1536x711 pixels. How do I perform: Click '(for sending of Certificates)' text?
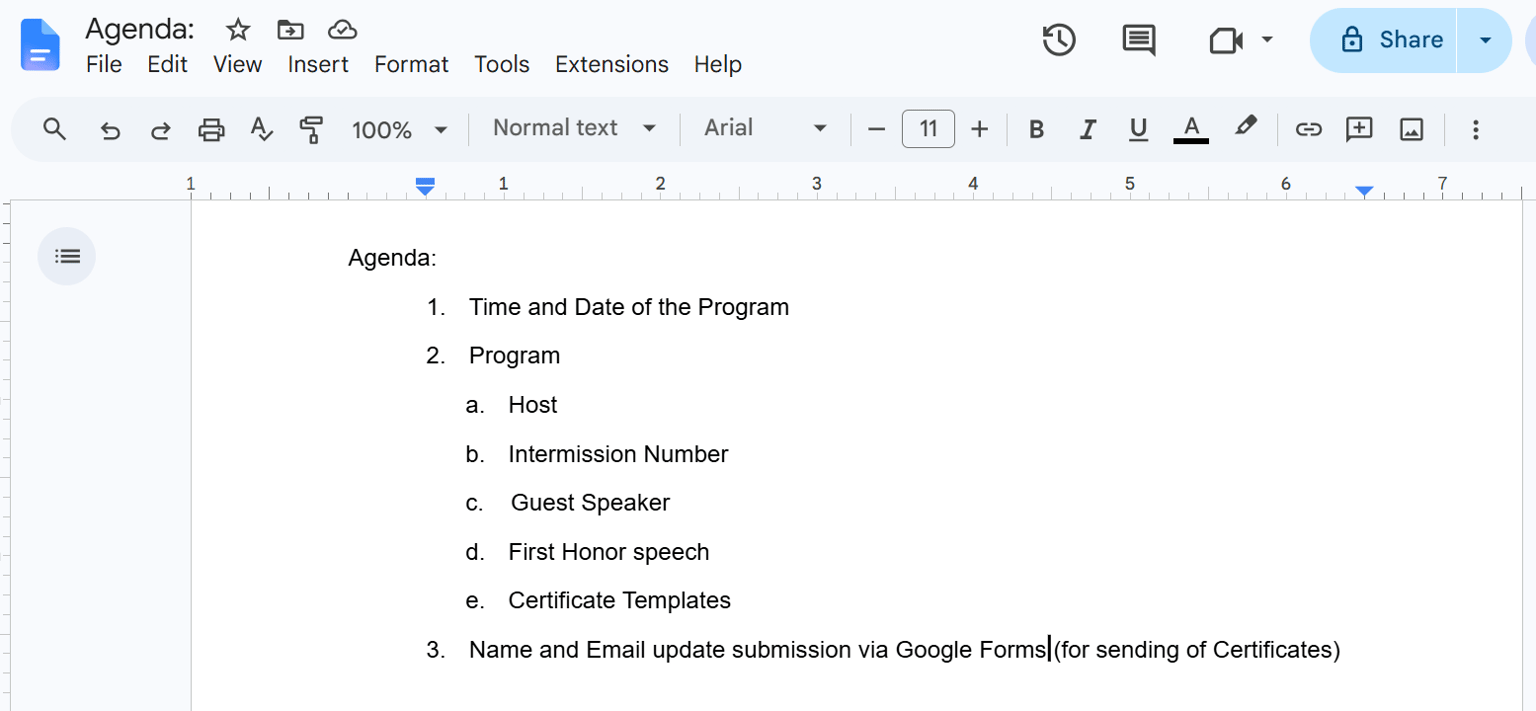point(1196,650)
